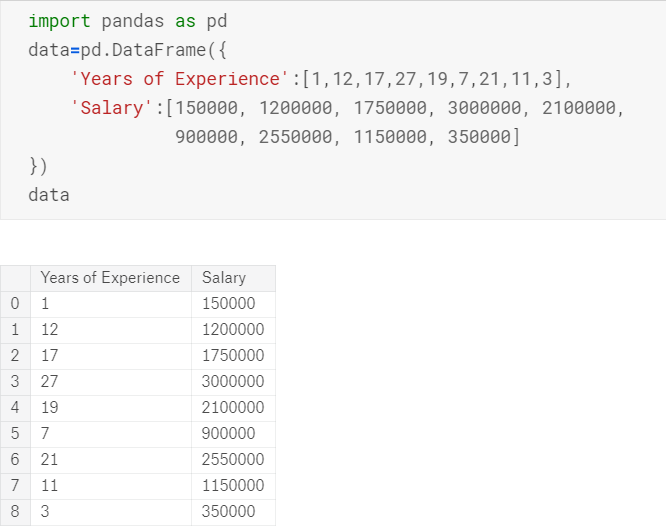Click experience value 17 in table row 2
Image resolution: width=666 pixels, height=527 pixels.
(x=49, y=356)
